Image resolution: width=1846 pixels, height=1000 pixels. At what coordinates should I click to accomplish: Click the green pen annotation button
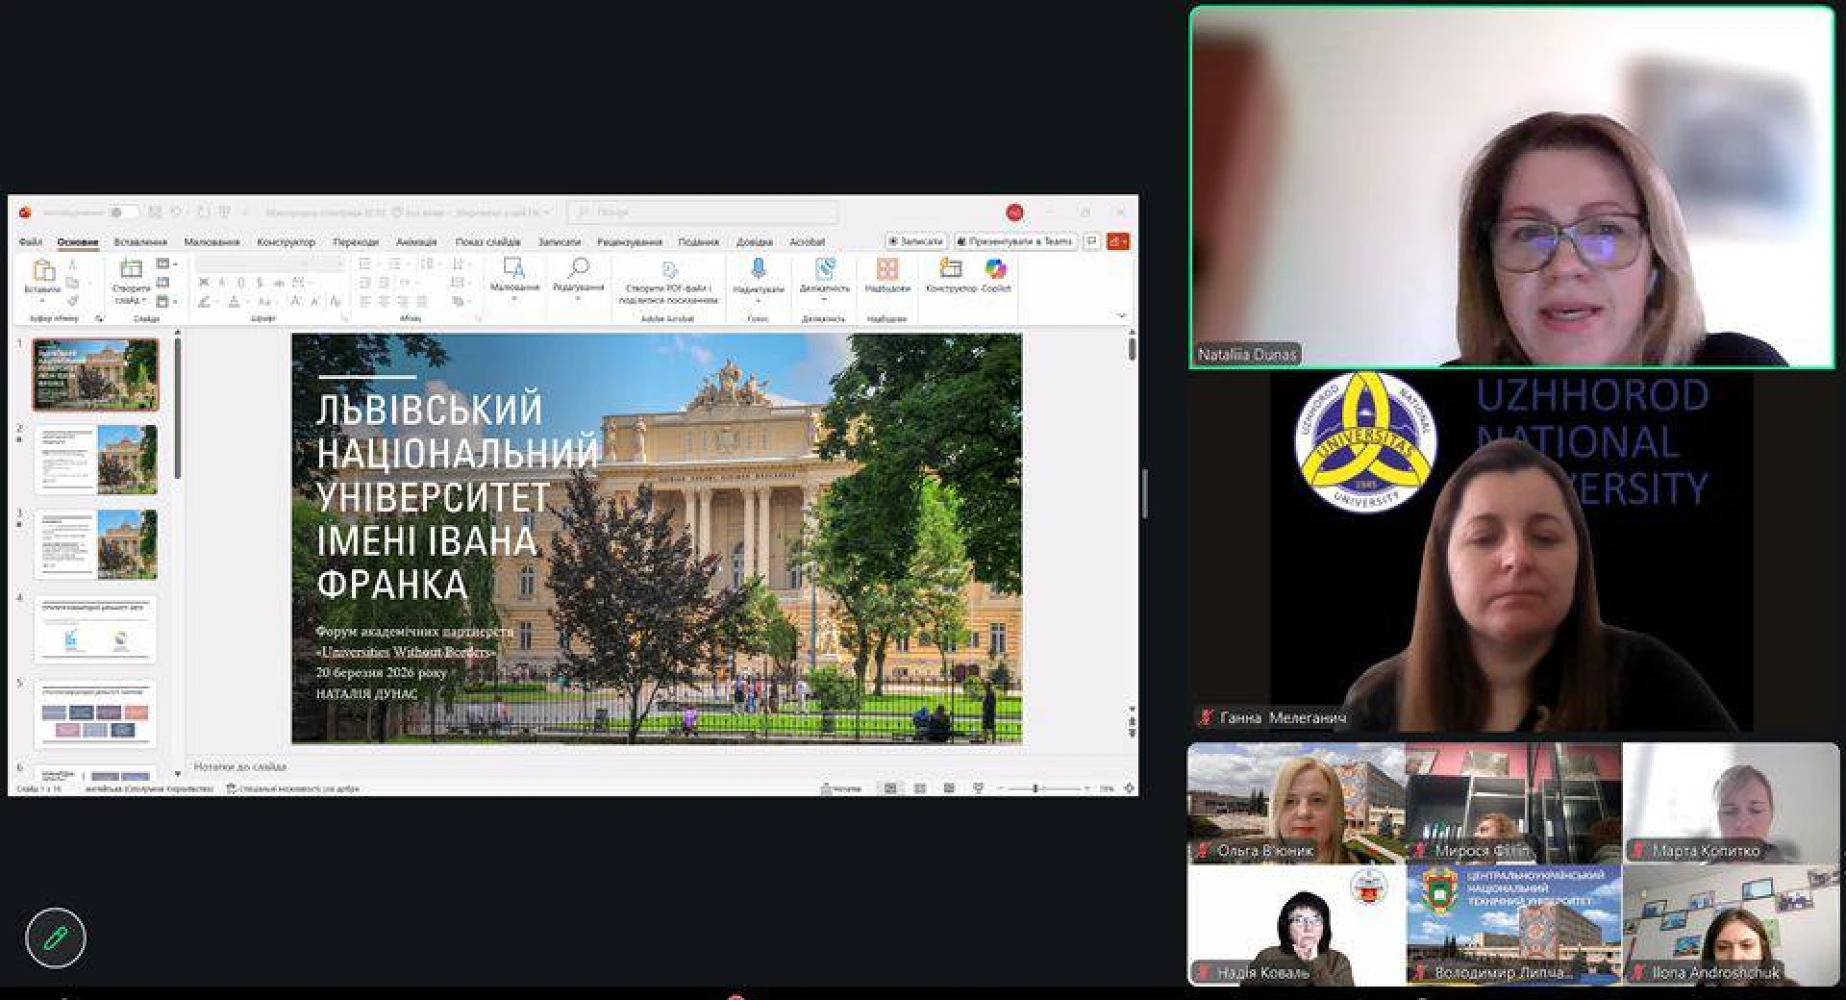(56, 937)
